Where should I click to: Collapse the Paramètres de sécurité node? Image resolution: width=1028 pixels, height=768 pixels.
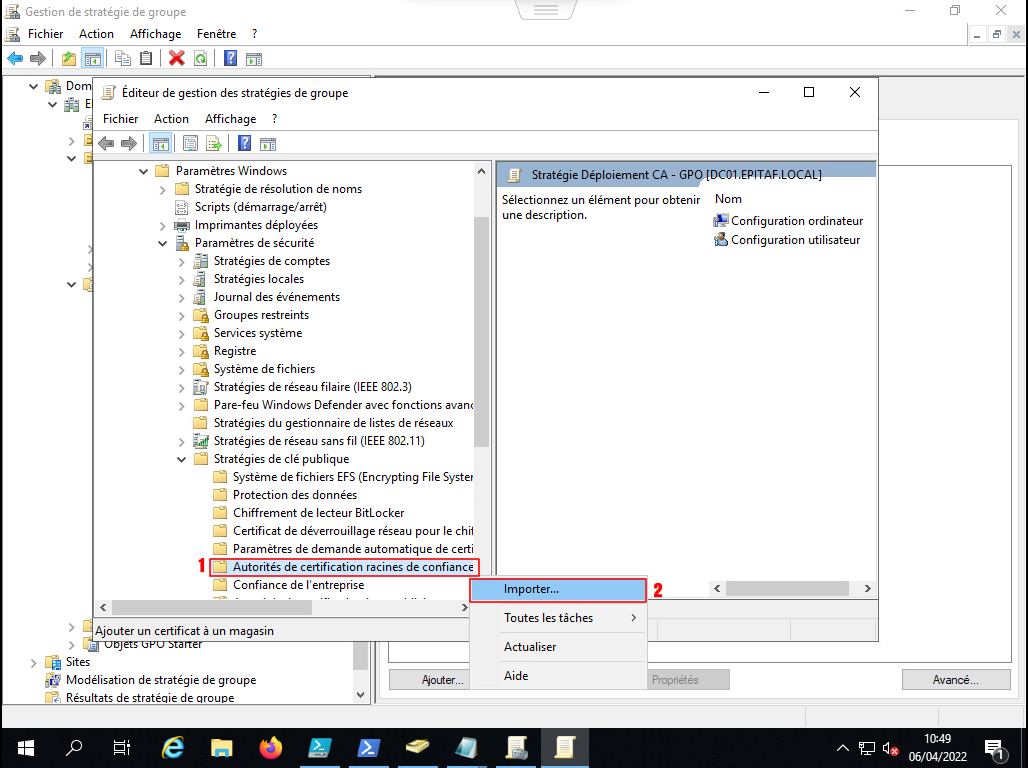pos(163,243)
